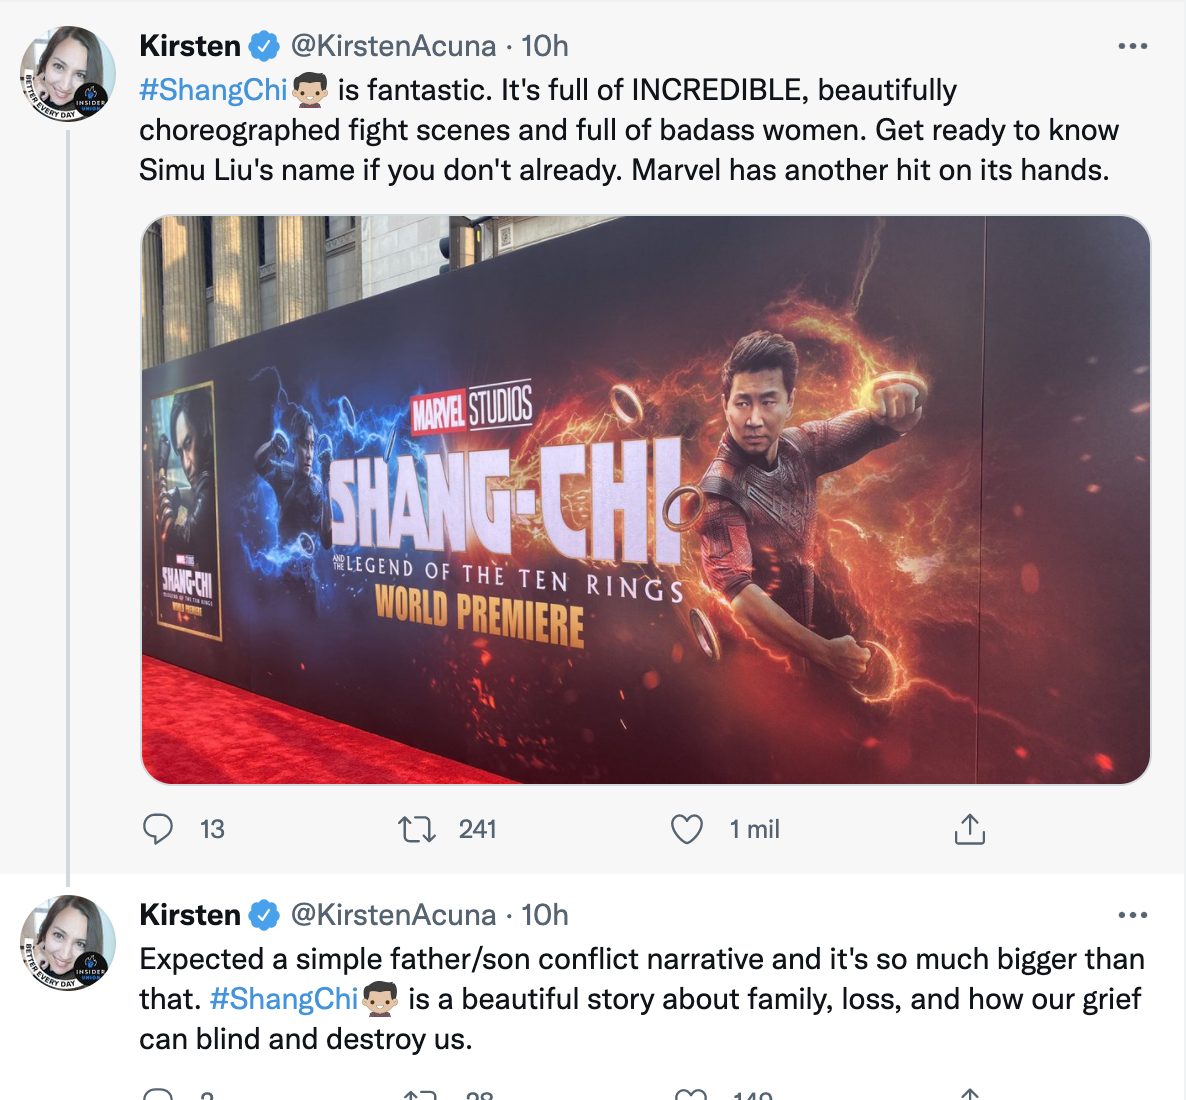Click #ShangChi hashtag in second tweet

[284, 999]
